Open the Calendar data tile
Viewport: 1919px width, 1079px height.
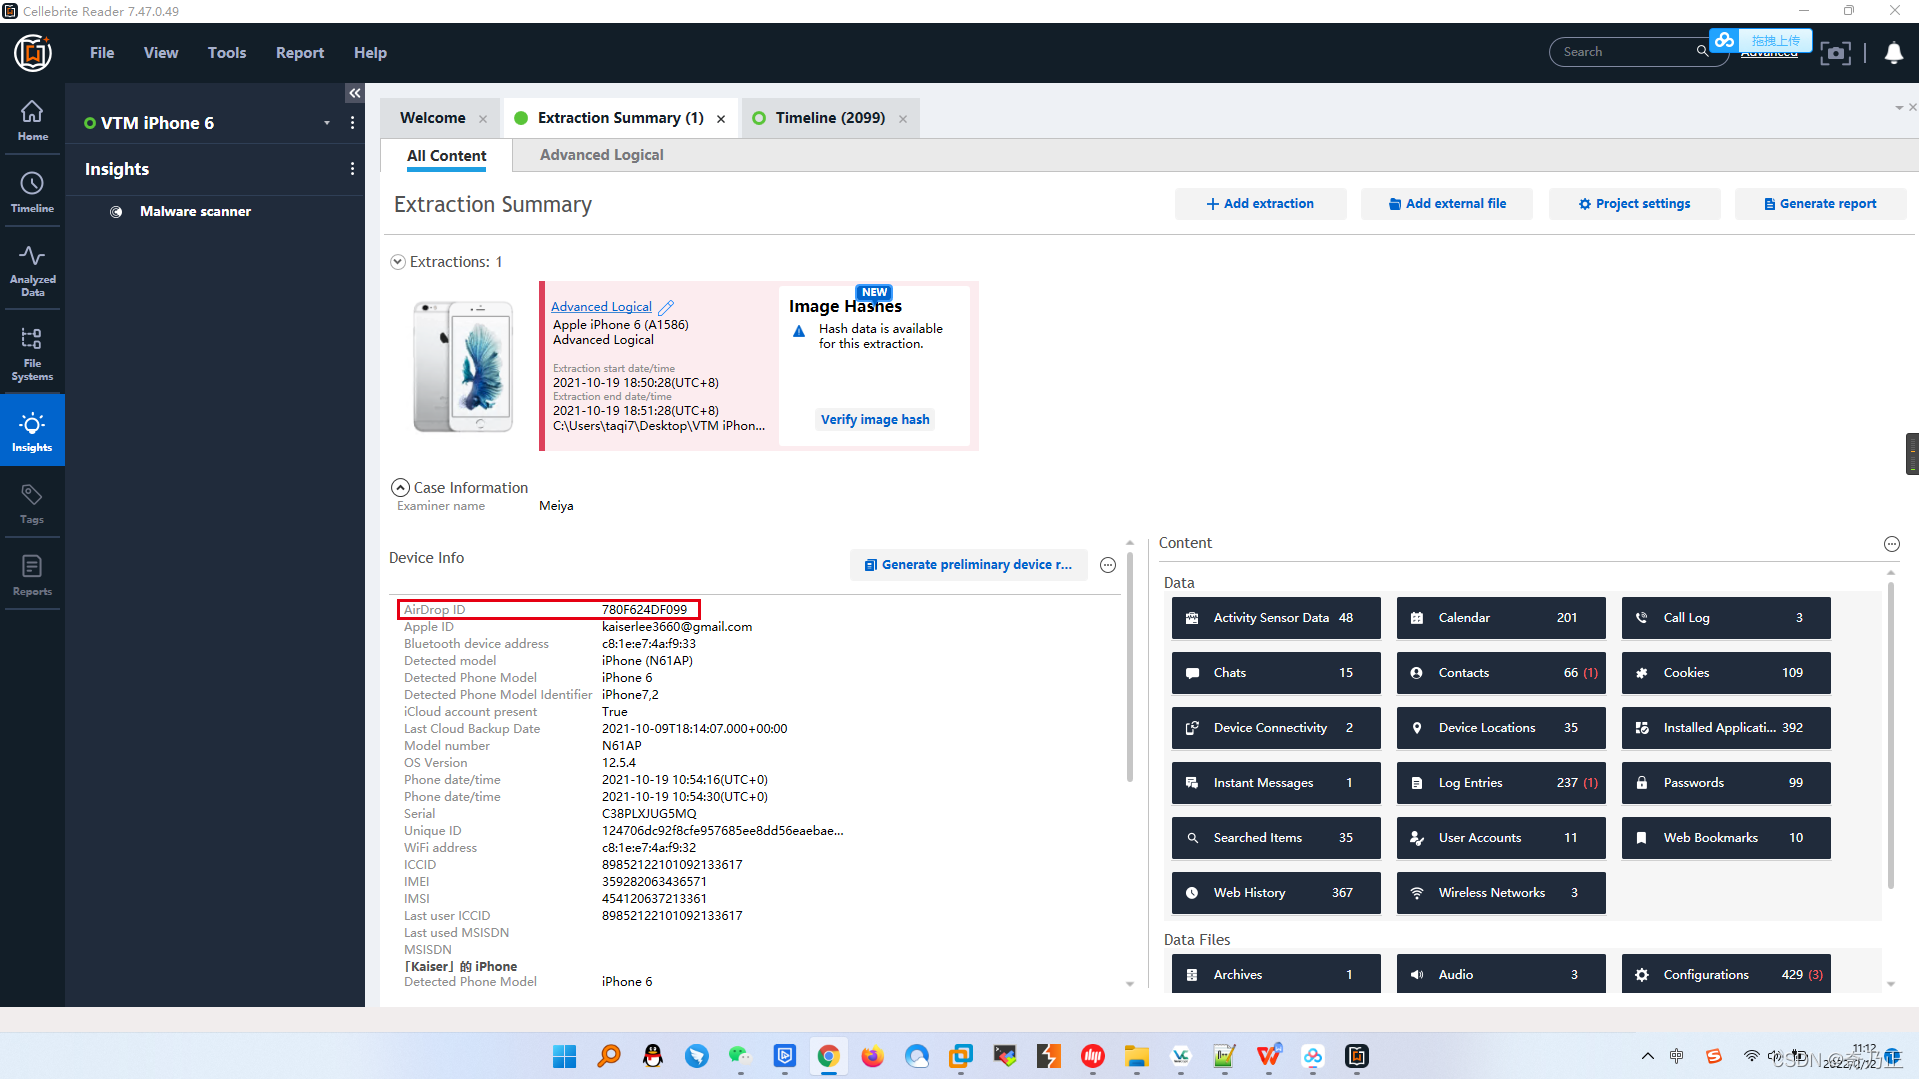pyautogui.click(x=1501, y=618)
